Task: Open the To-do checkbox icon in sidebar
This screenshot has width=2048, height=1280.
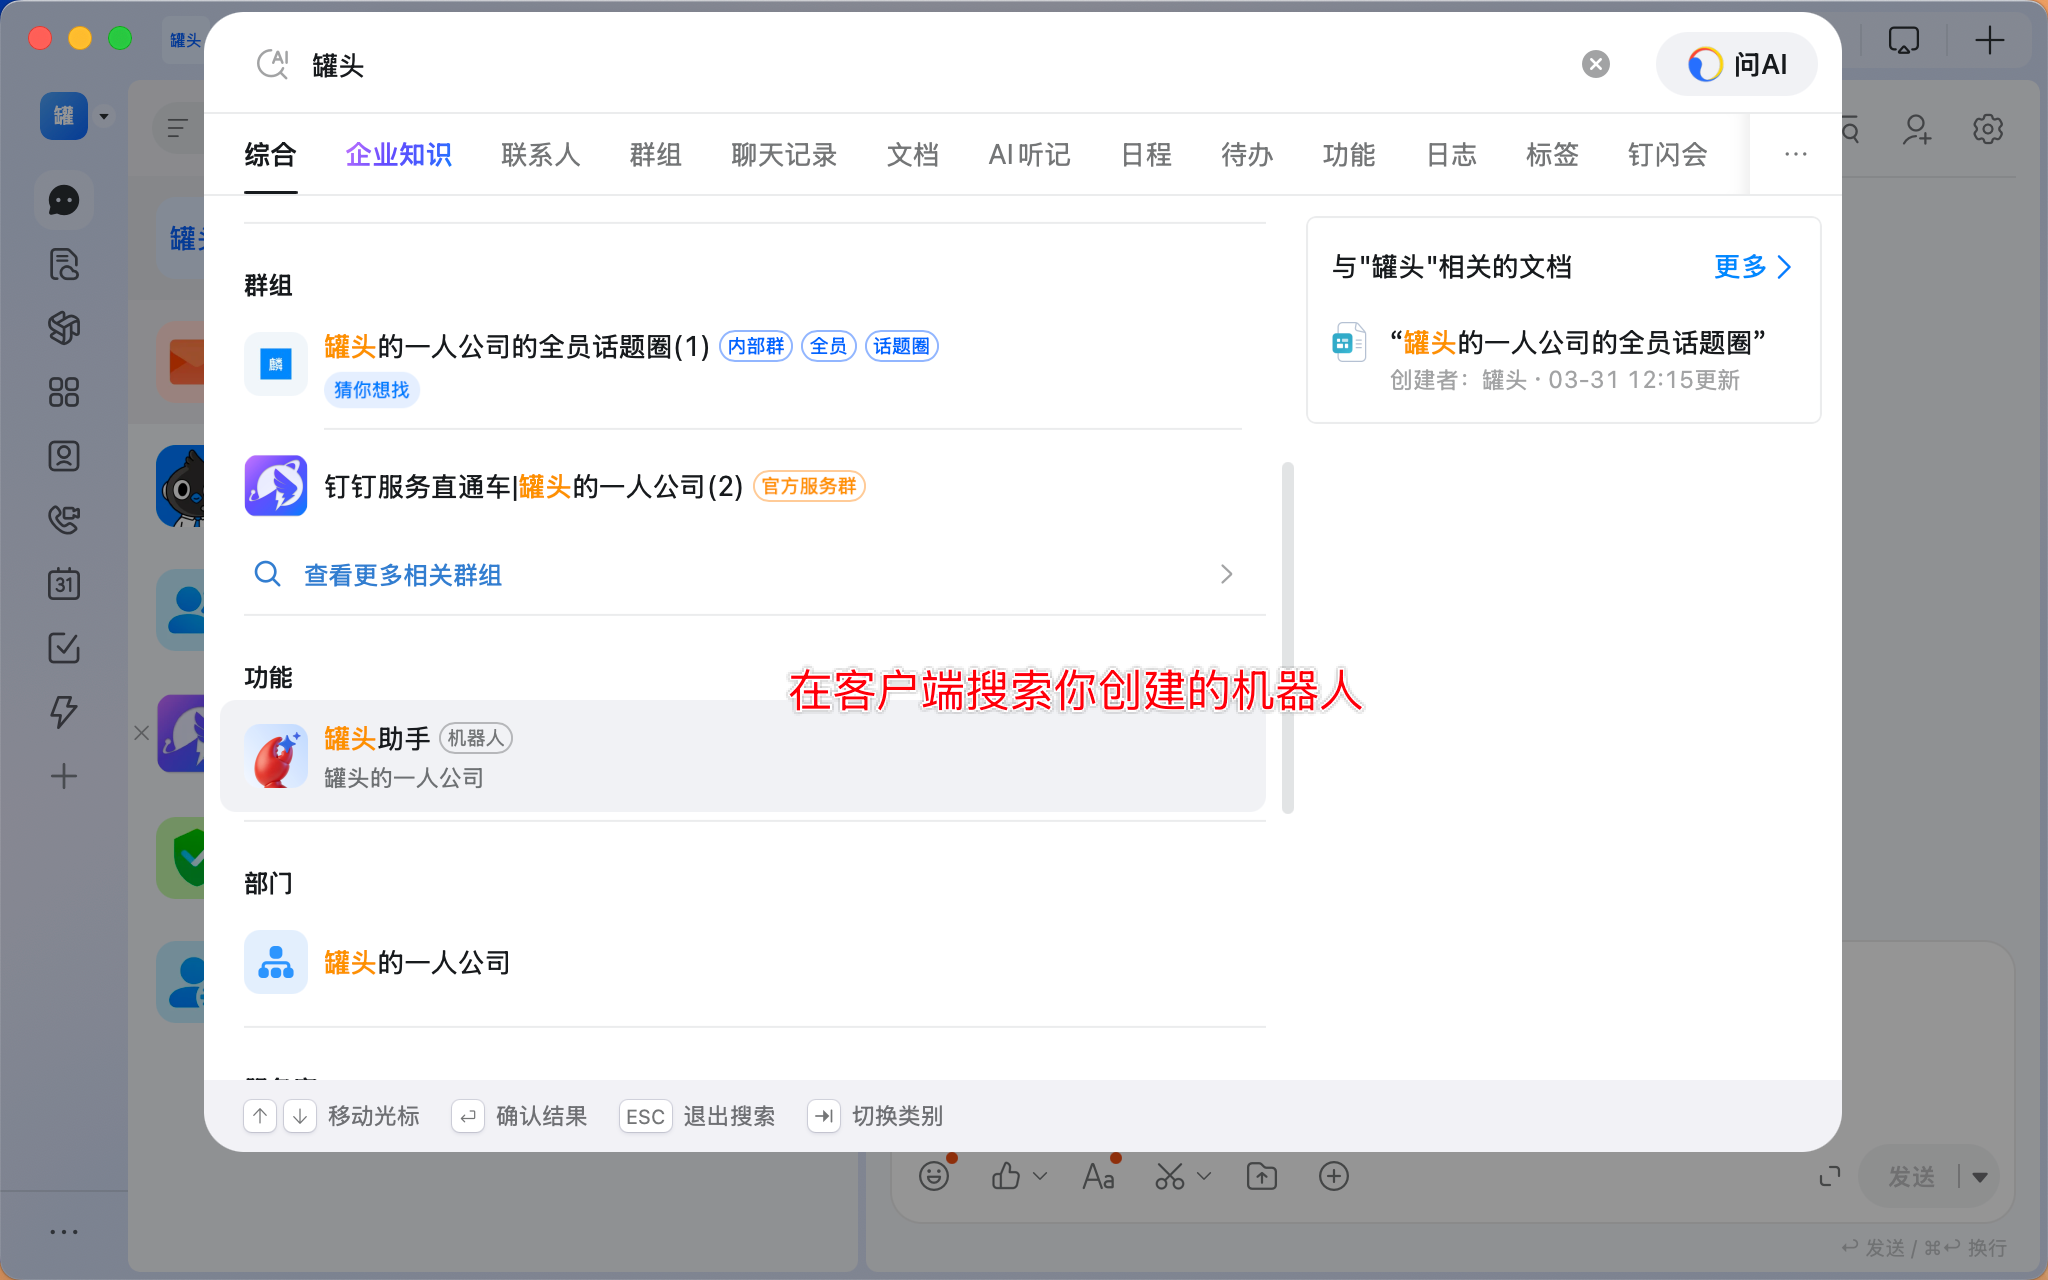Action: click(x=64, y=648)
